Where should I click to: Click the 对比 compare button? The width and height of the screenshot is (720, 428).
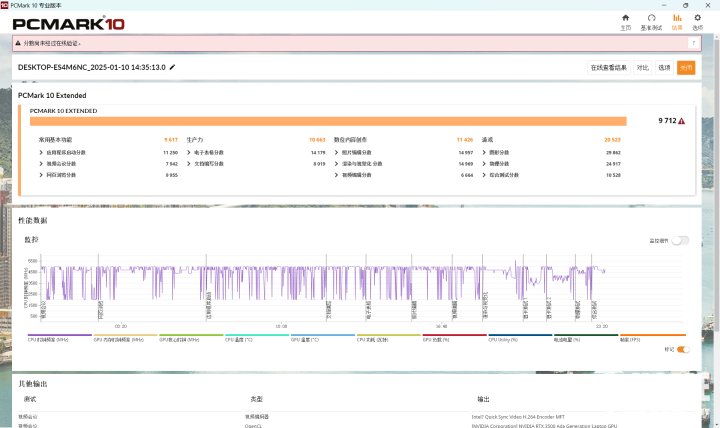(643, 68)
